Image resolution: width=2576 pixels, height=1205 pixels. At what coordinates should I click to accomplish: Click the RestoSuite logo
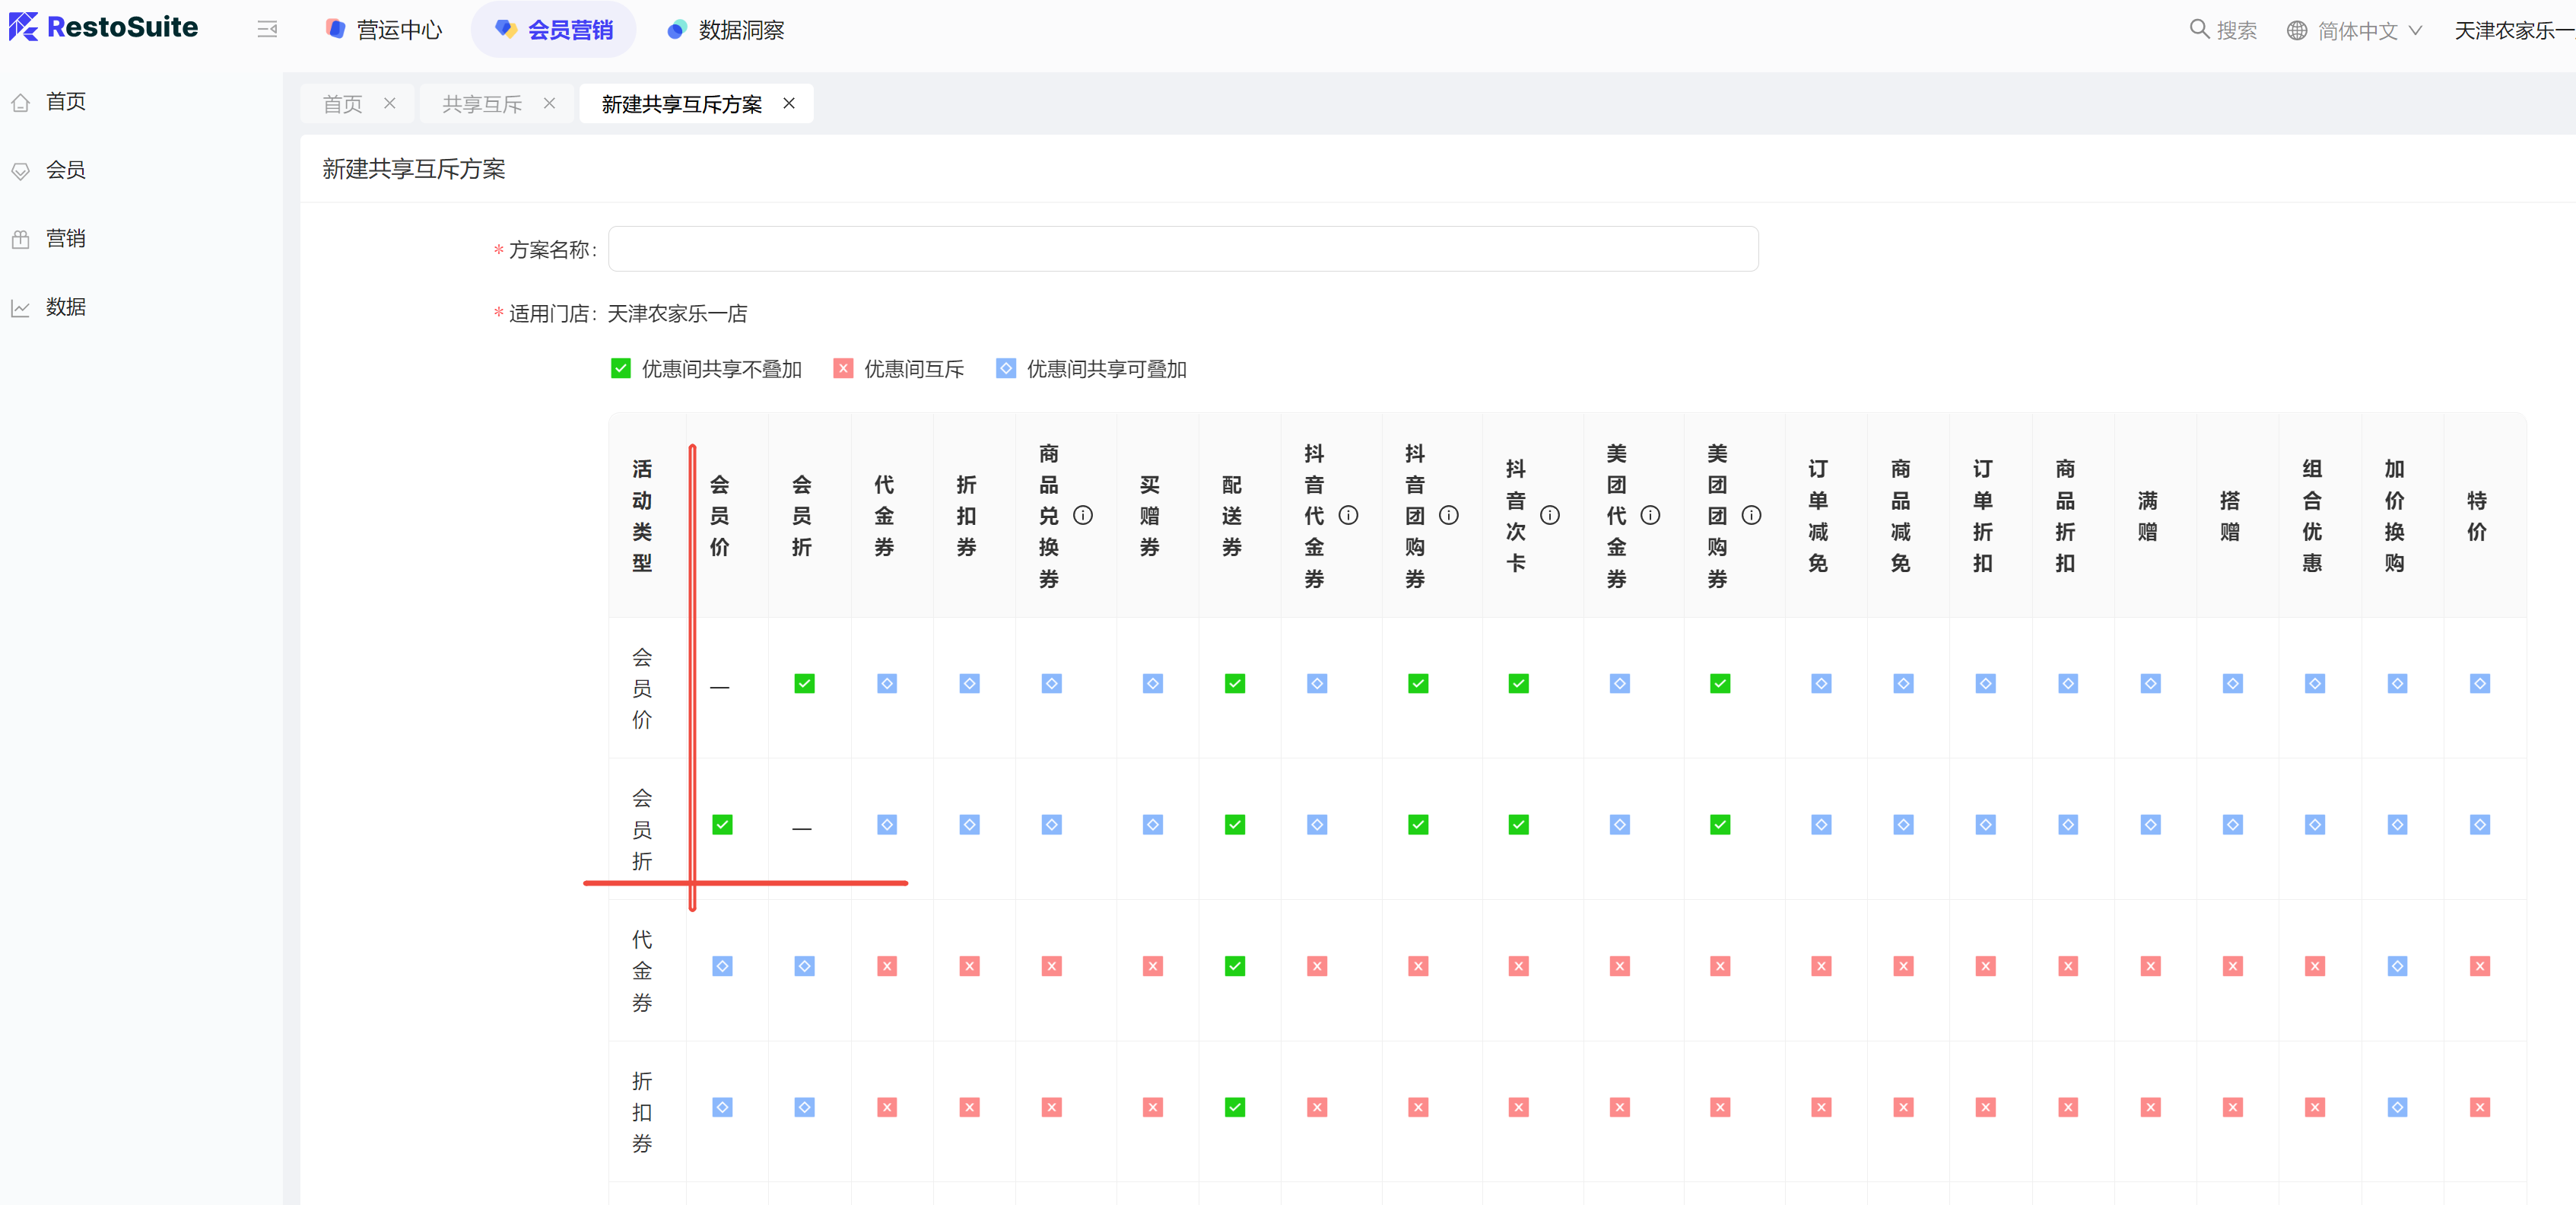[103, 28]
